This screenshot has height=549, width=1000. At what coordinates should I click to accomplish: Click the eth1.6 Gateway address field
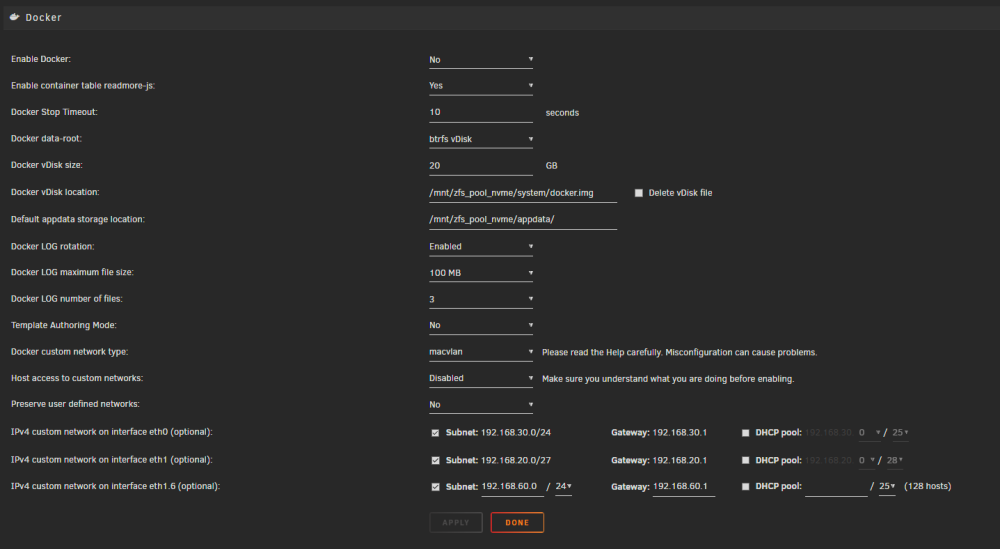tap(684, 487)
